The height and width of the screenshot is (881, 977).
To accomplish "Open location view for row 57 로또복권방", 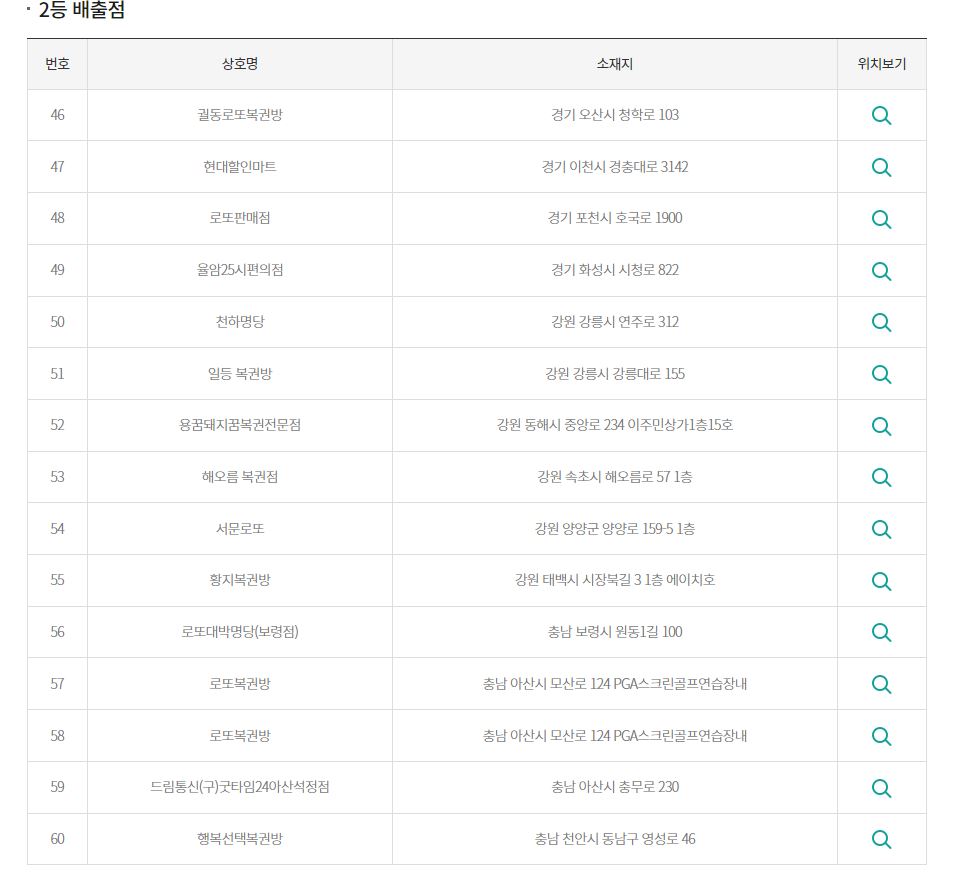I will (881, 684).
